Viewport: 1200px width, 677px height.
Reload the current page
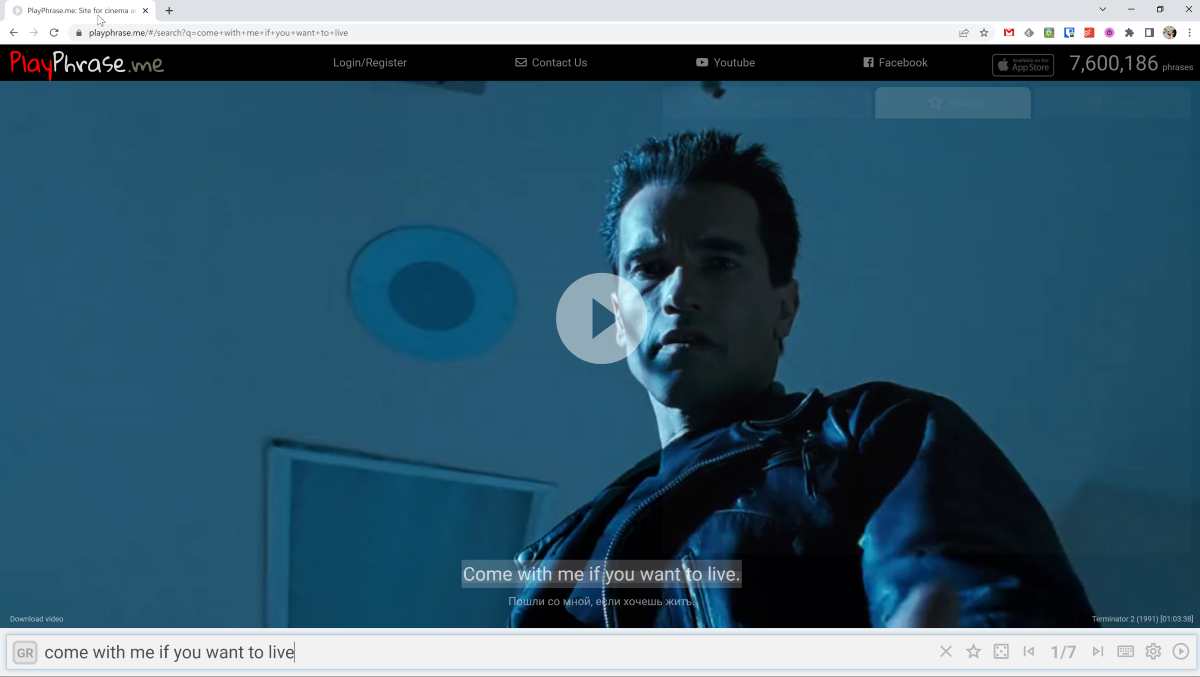click(x=54, y=32)
